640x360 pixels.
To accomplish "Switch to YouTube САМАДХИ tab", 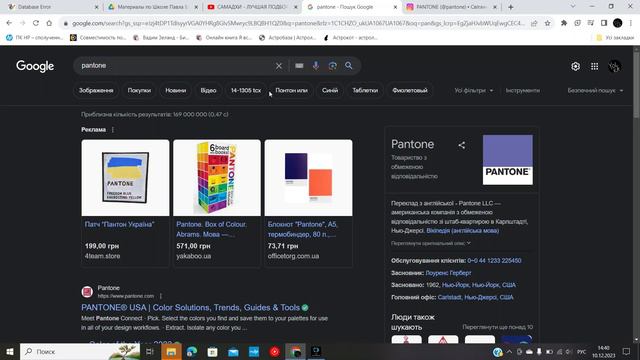I will click(x=252, y=7).
